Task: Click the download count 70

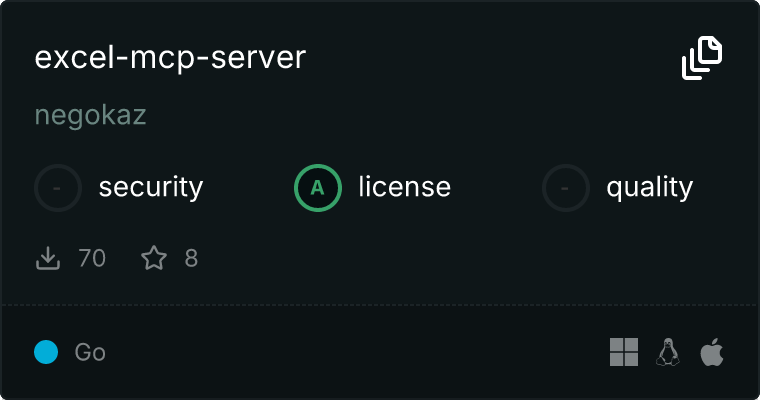Action: click(x=92, y=259)
